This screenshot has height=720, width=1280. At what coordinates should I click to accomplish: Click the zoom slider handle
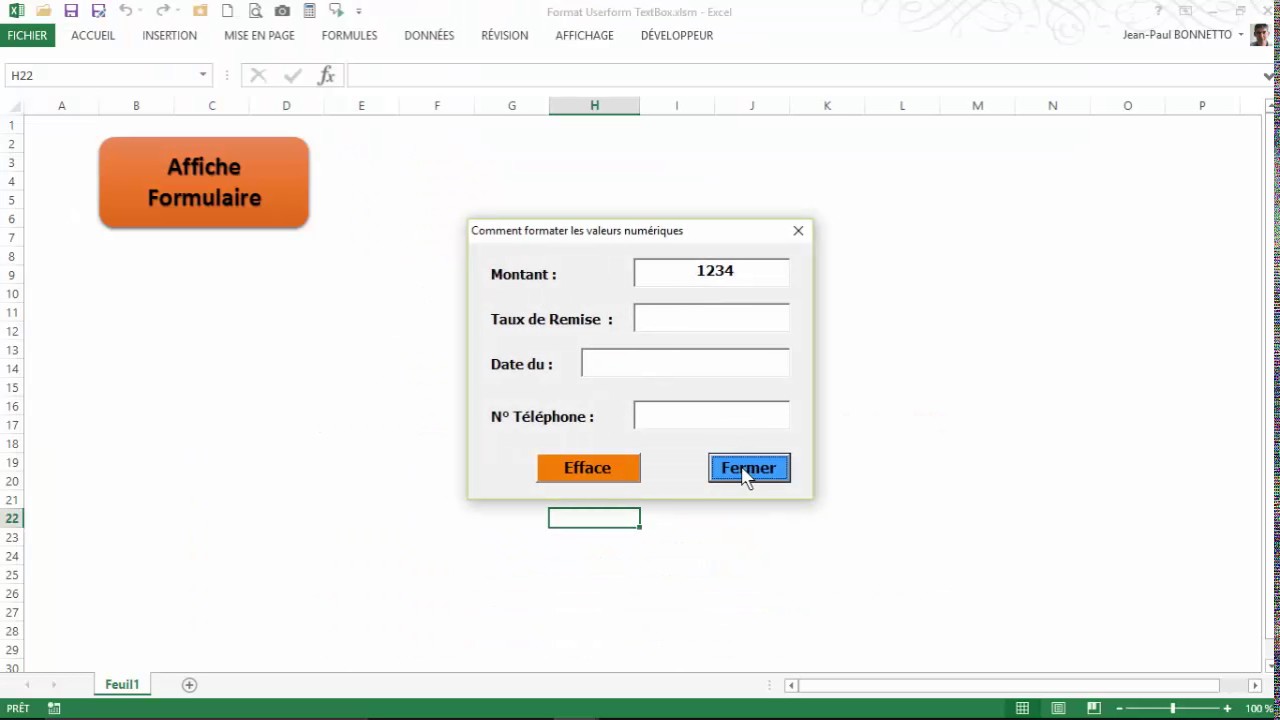tap(1173, 709)
